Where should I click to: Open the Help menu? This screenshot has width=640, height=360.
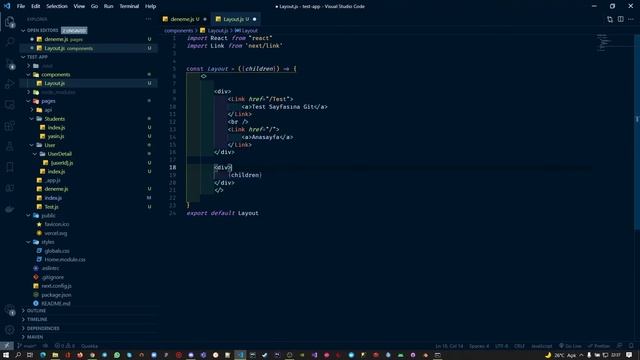(x=151, y=6)
